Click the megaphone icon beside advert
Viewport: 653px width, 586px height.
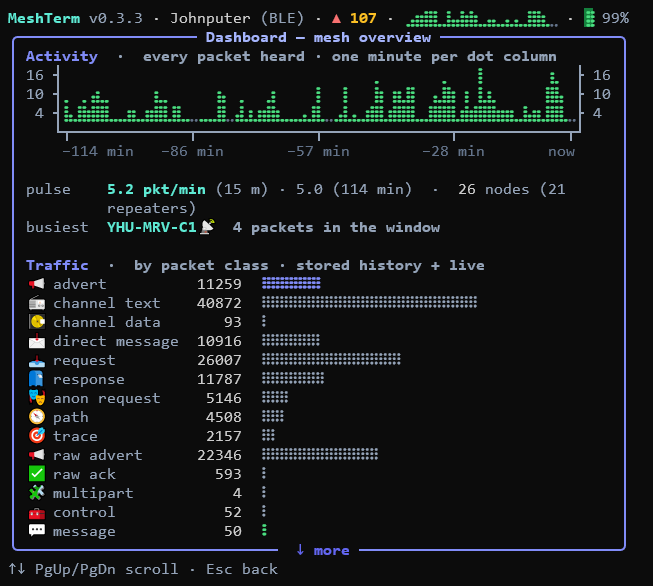tap(37, 284)
